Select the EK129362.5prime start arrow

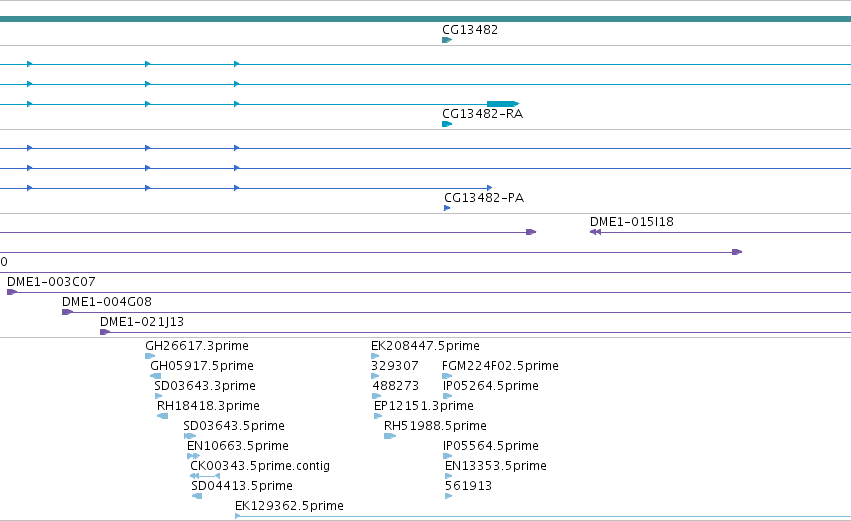pos(238,516)
